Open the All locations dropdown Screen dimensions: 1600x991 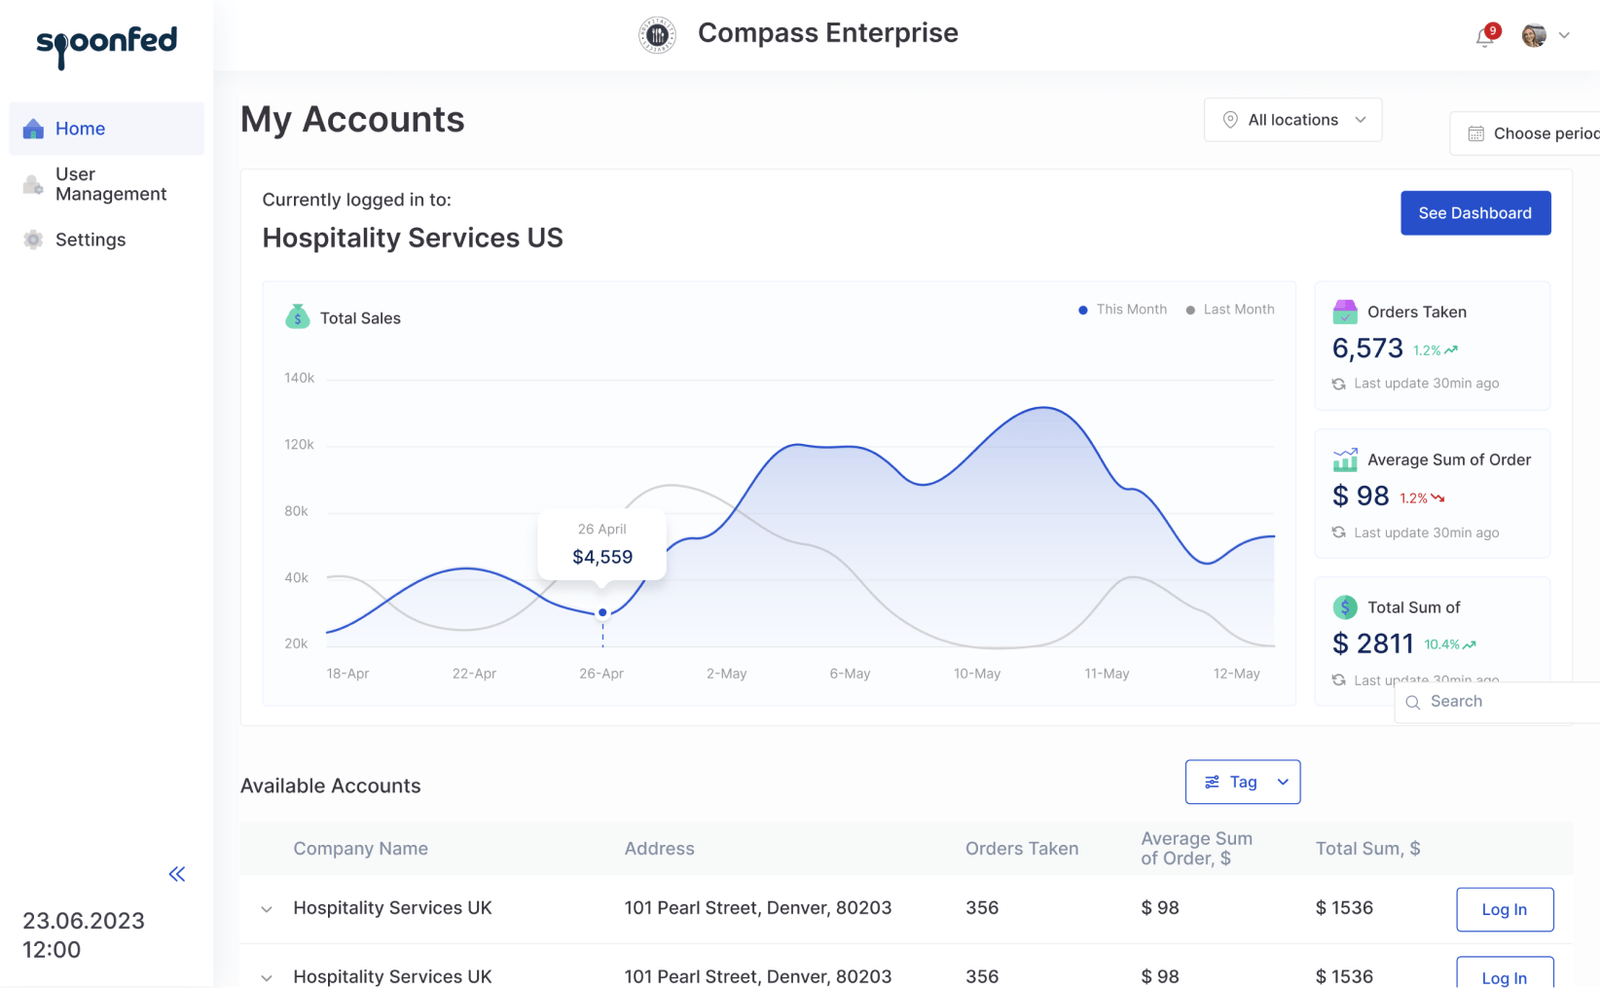[x=1292, y=119]
